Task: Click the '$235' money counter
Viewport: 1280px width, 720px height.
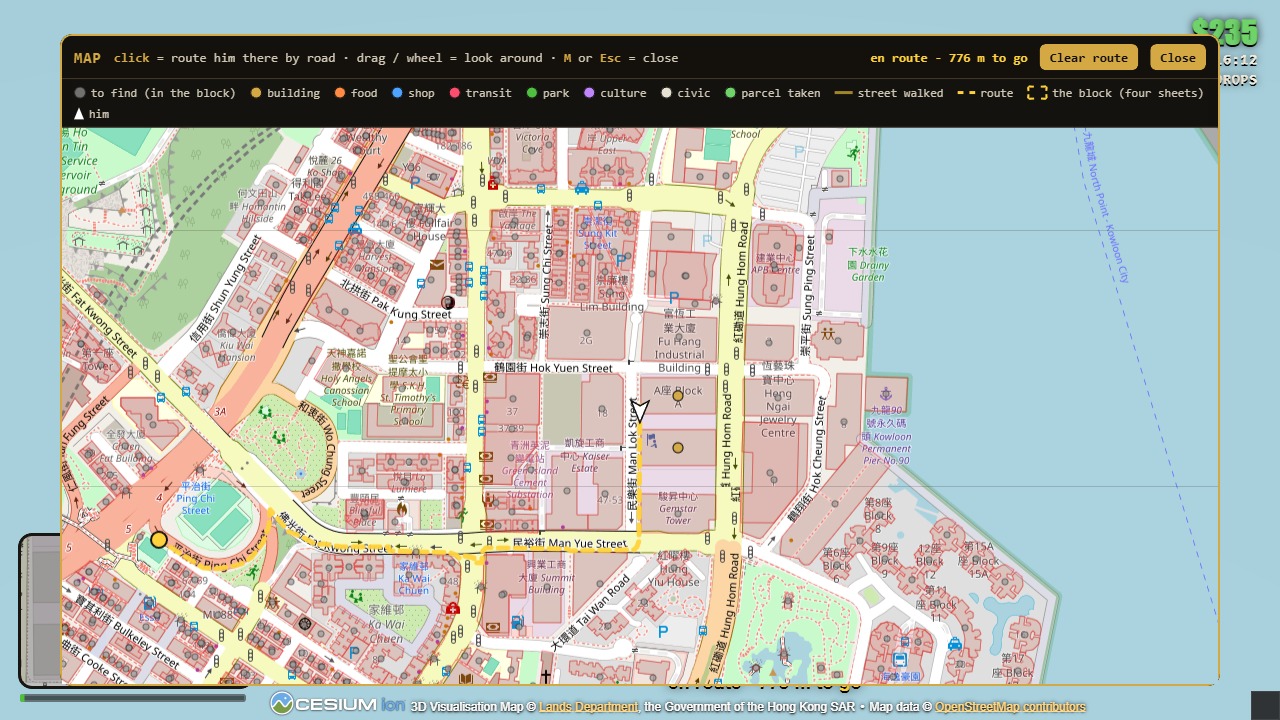Action: (x=1224, y=32)
